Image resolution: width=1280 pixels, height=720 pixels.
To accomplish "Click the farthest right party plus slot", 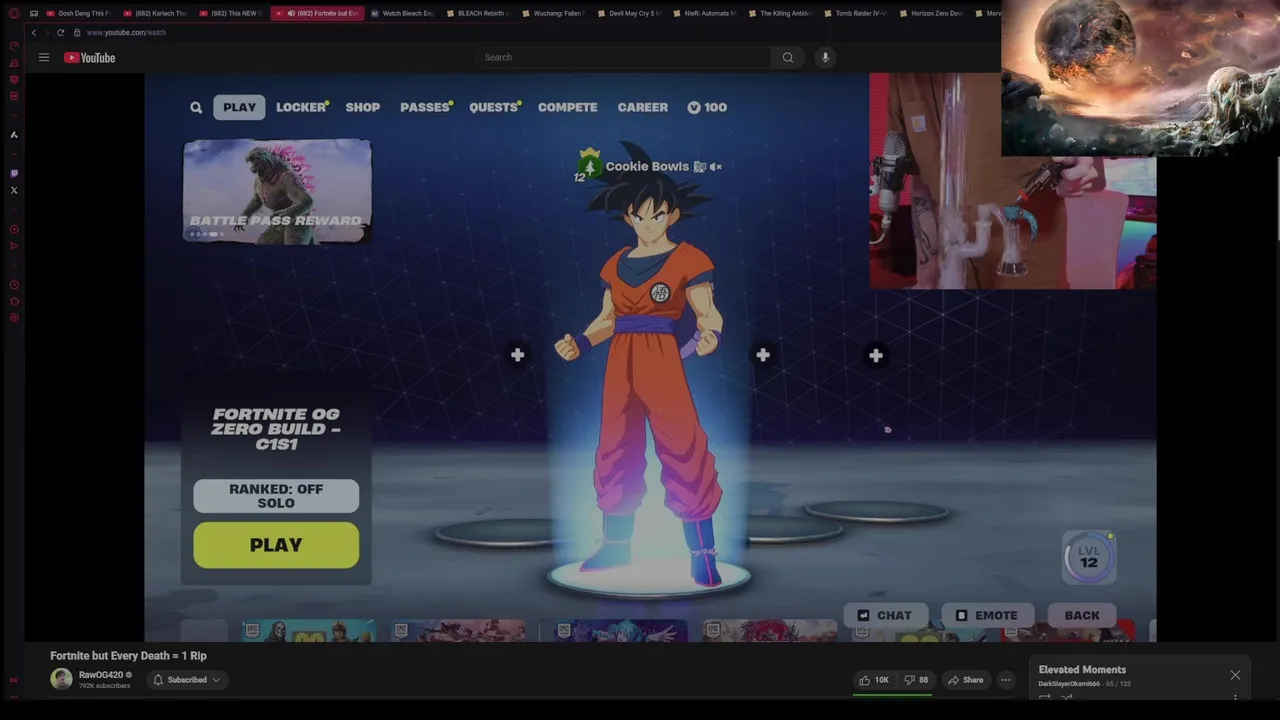I will 876,355.
